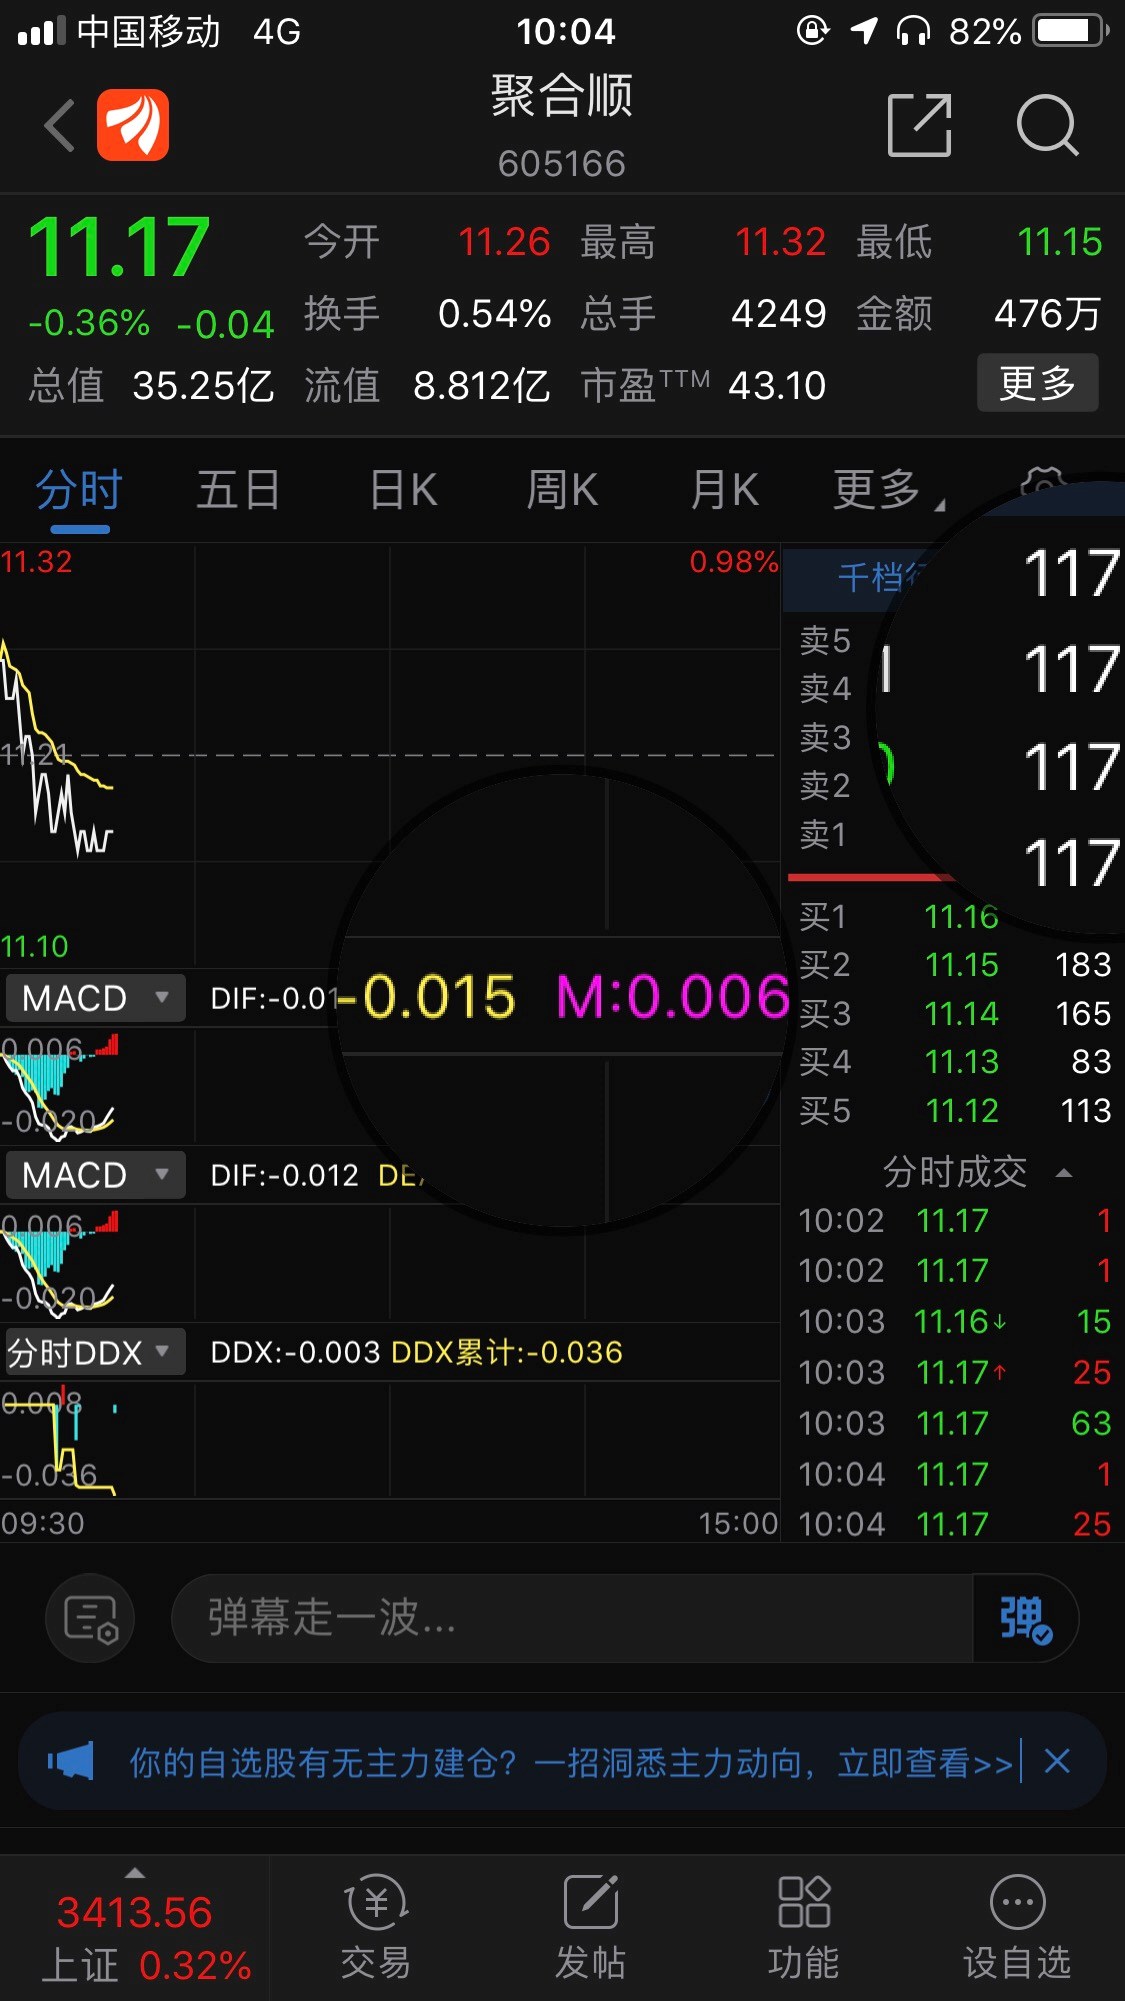
Task: Dismiss the blue promotion banner
Action: 1057,1761
